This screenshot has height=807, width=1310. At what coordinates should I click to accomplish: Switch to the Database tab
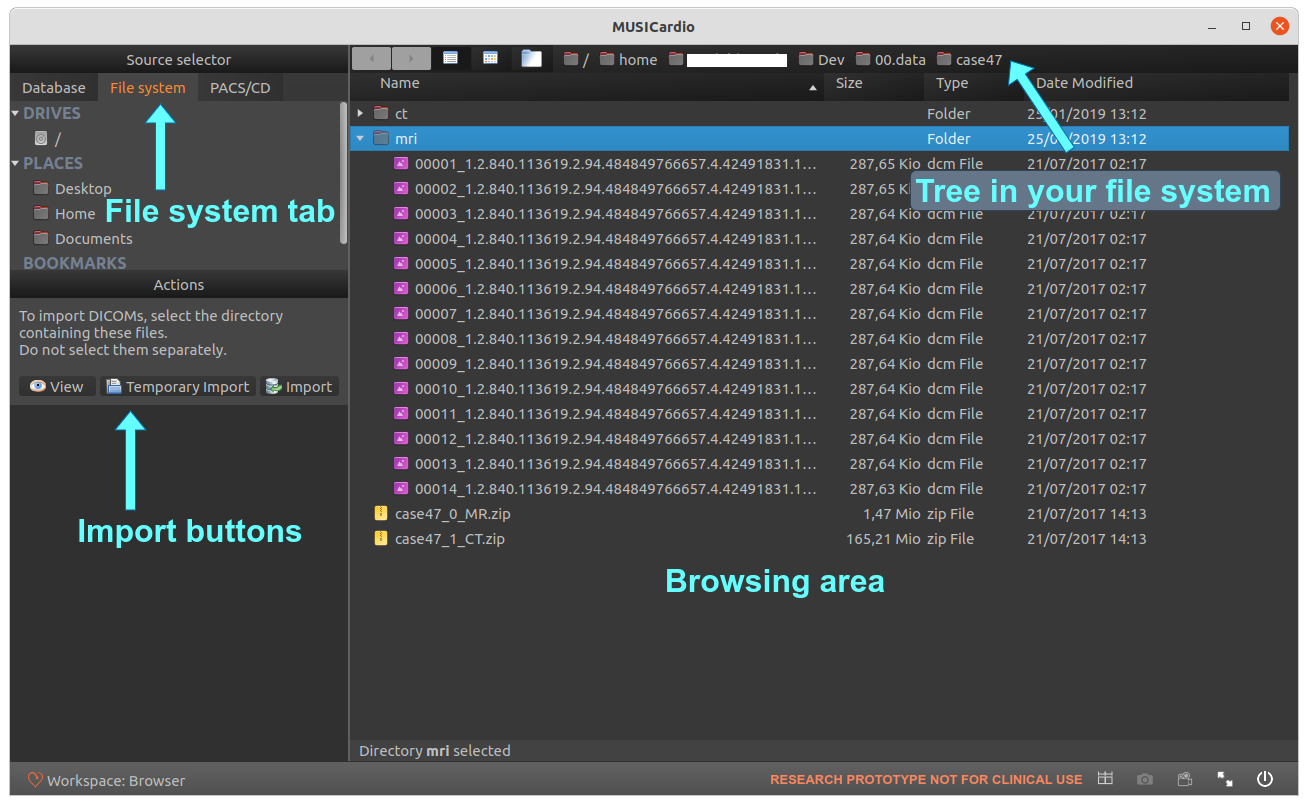[54, 88]
